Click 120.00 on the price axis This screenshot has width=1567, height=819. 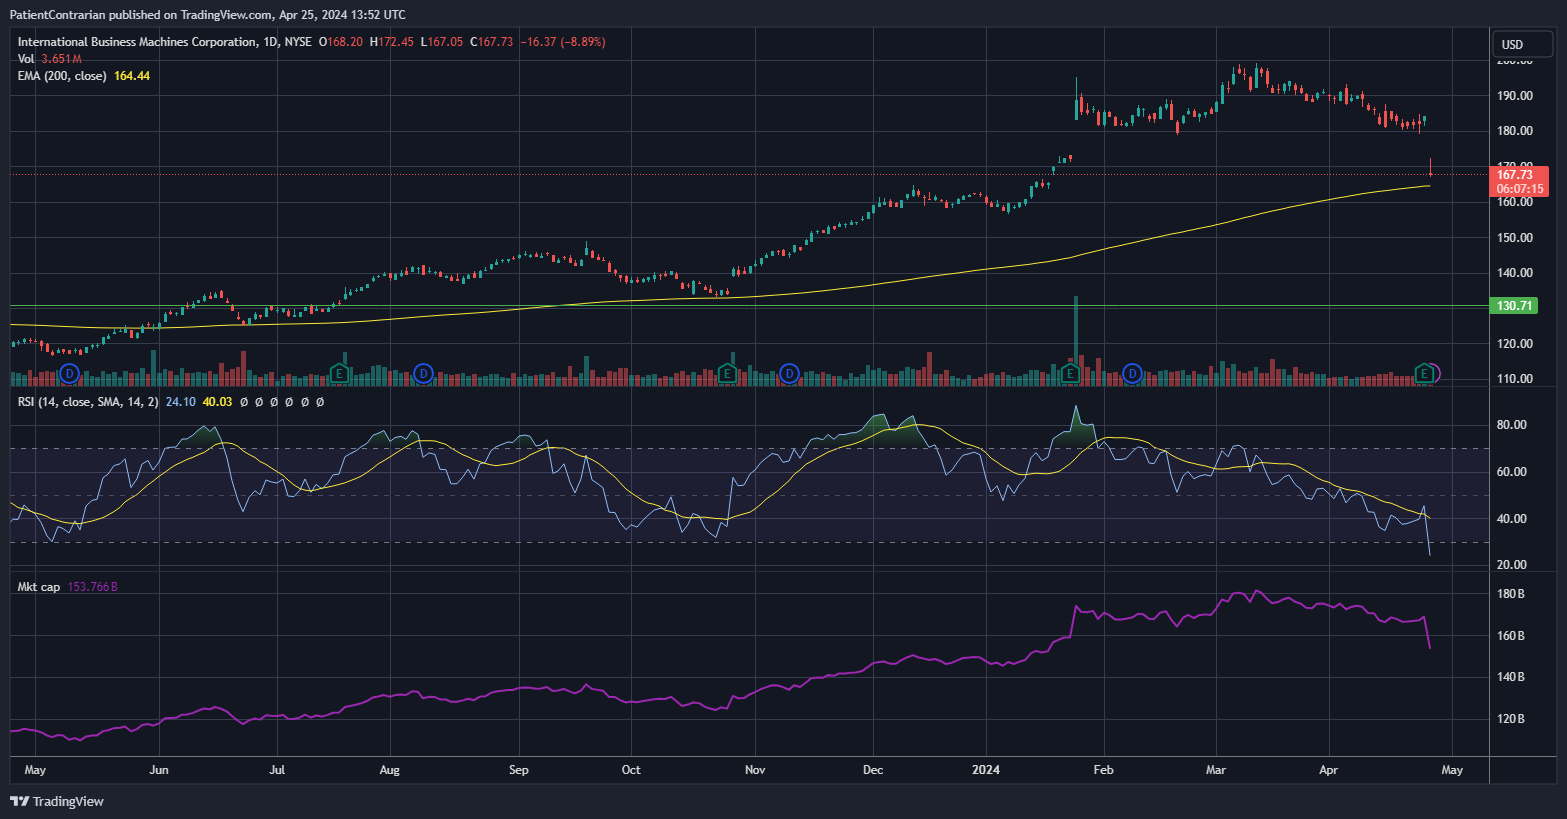[1515, 344]
